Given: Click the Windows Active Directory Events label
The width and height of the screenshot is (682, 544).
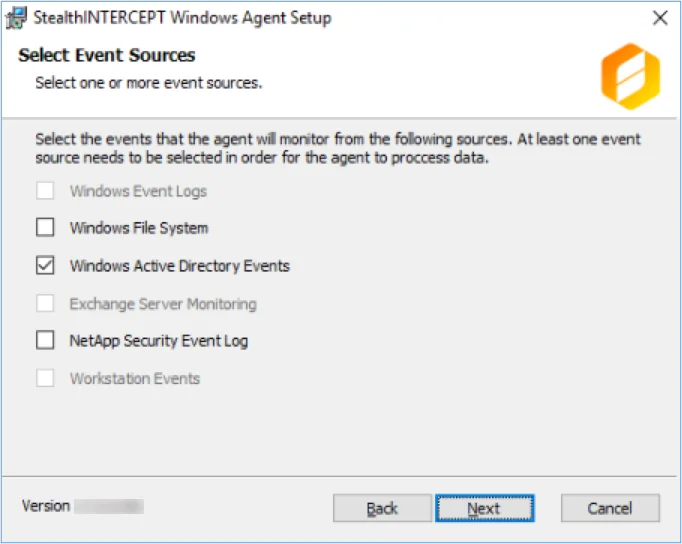Looking at the screenshot, I should coord(180,266).
